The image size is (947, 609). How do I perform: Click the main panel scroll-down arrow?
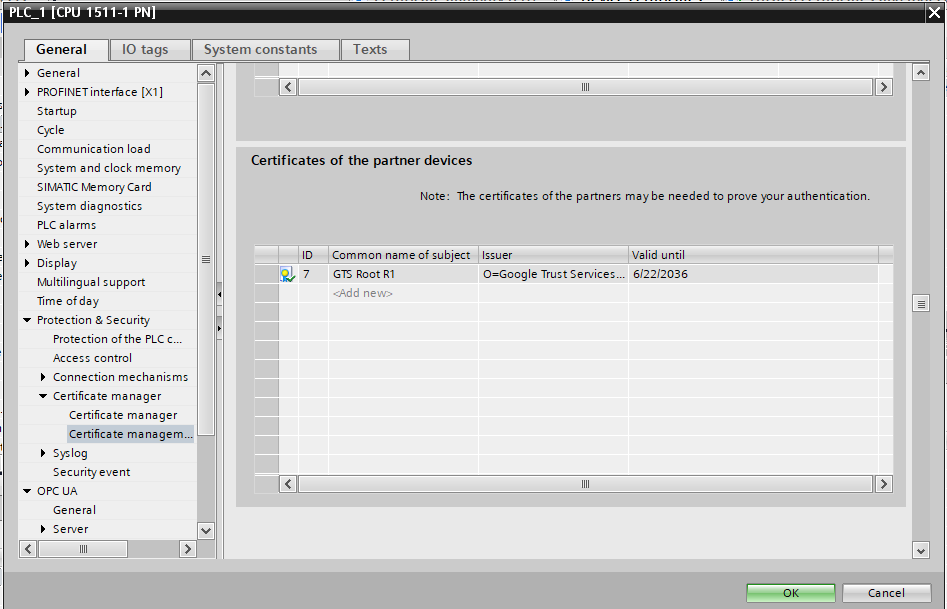(921, 550)
